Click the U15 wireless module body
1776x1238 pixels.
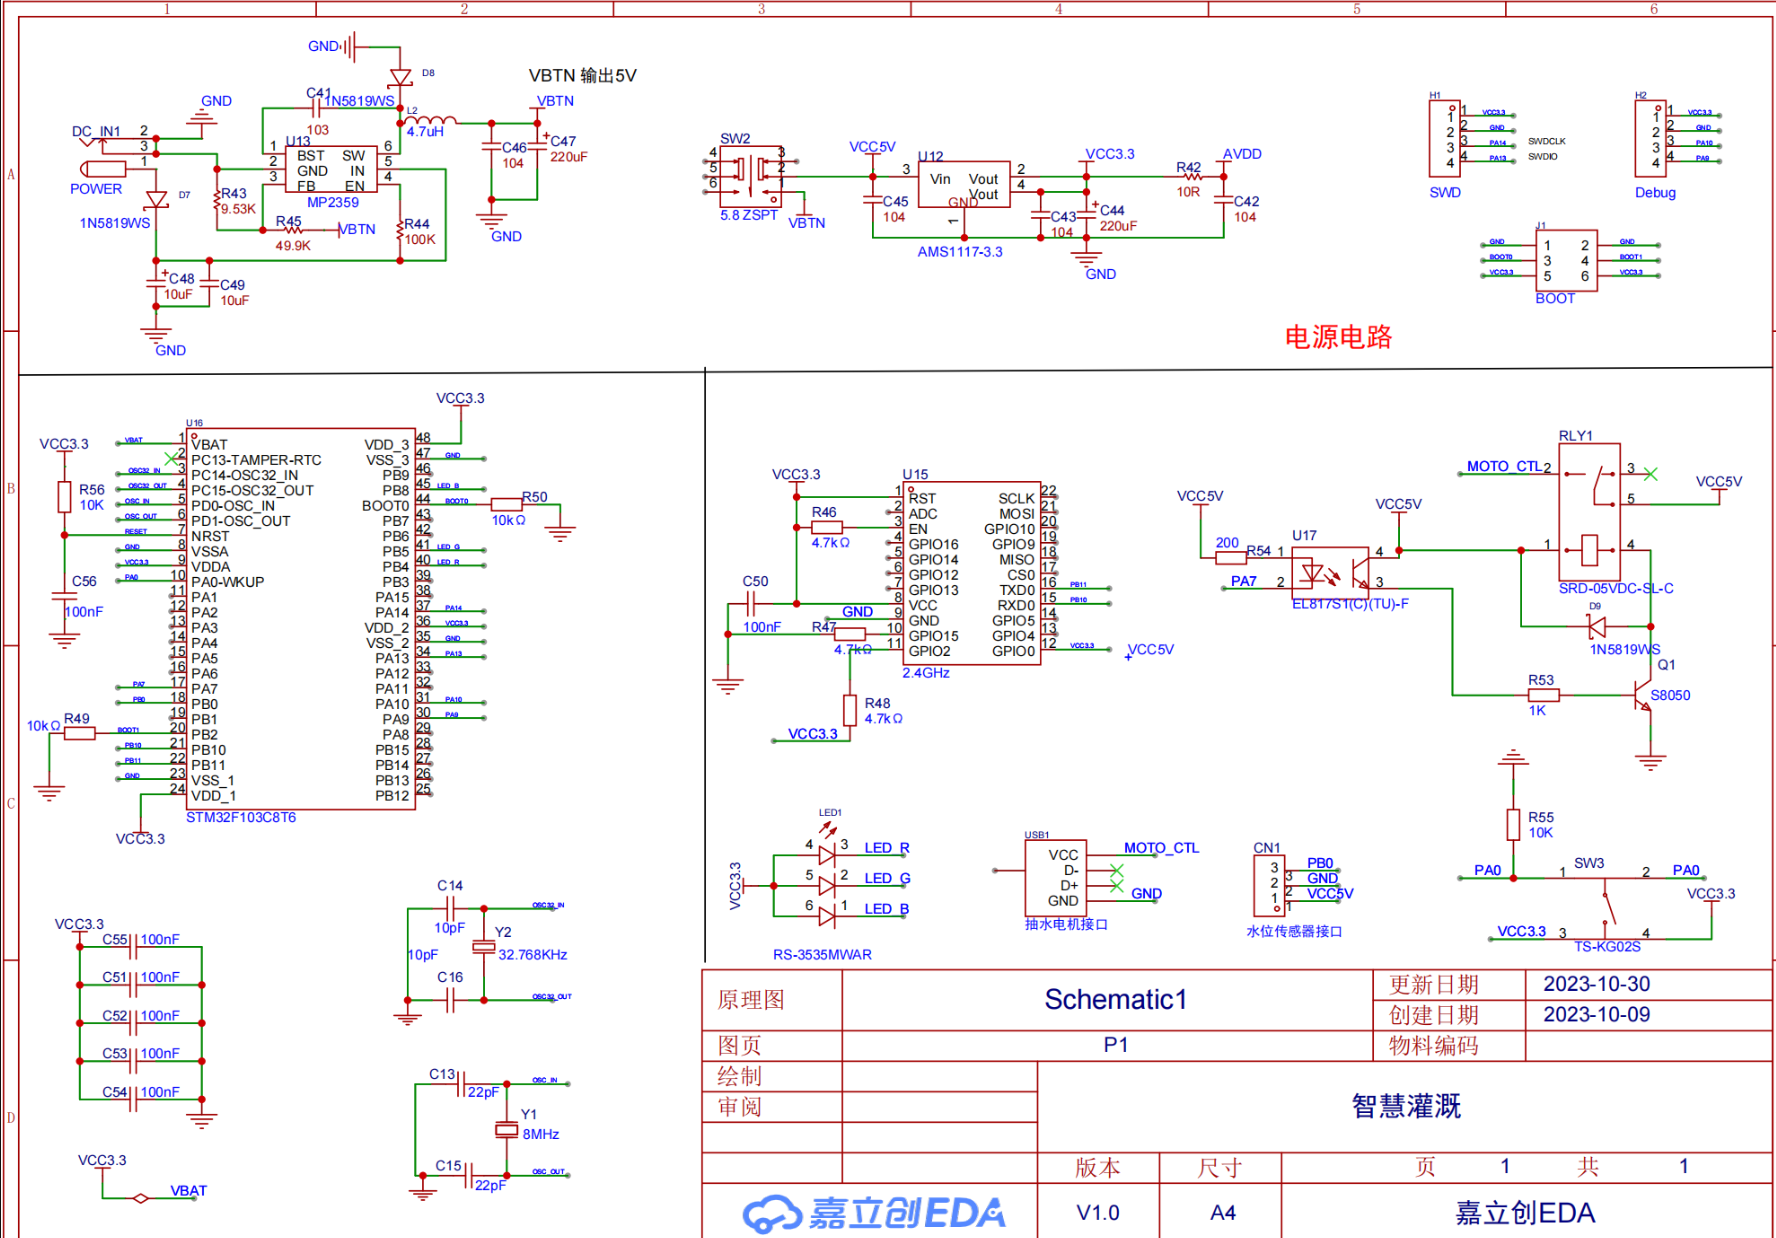click(x=972, y=574)
